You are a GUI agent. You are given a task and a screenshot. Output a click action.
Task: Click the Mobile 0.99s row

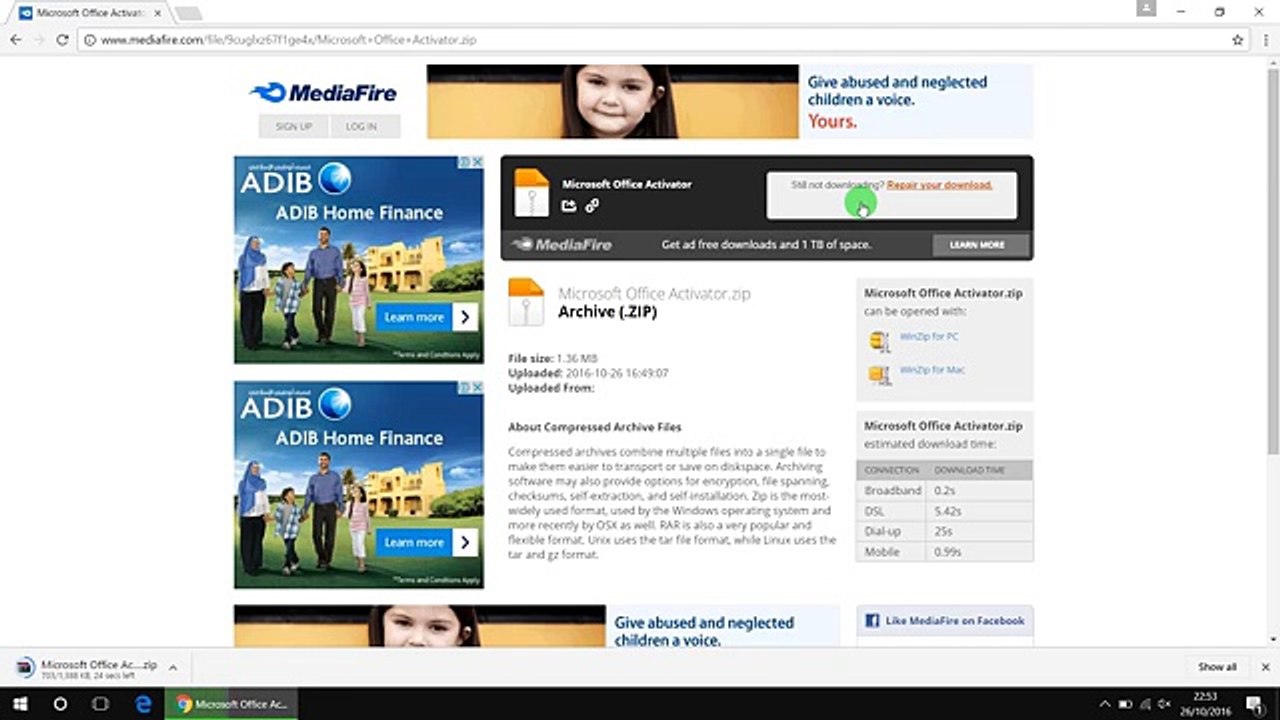(x=945, y=551)
